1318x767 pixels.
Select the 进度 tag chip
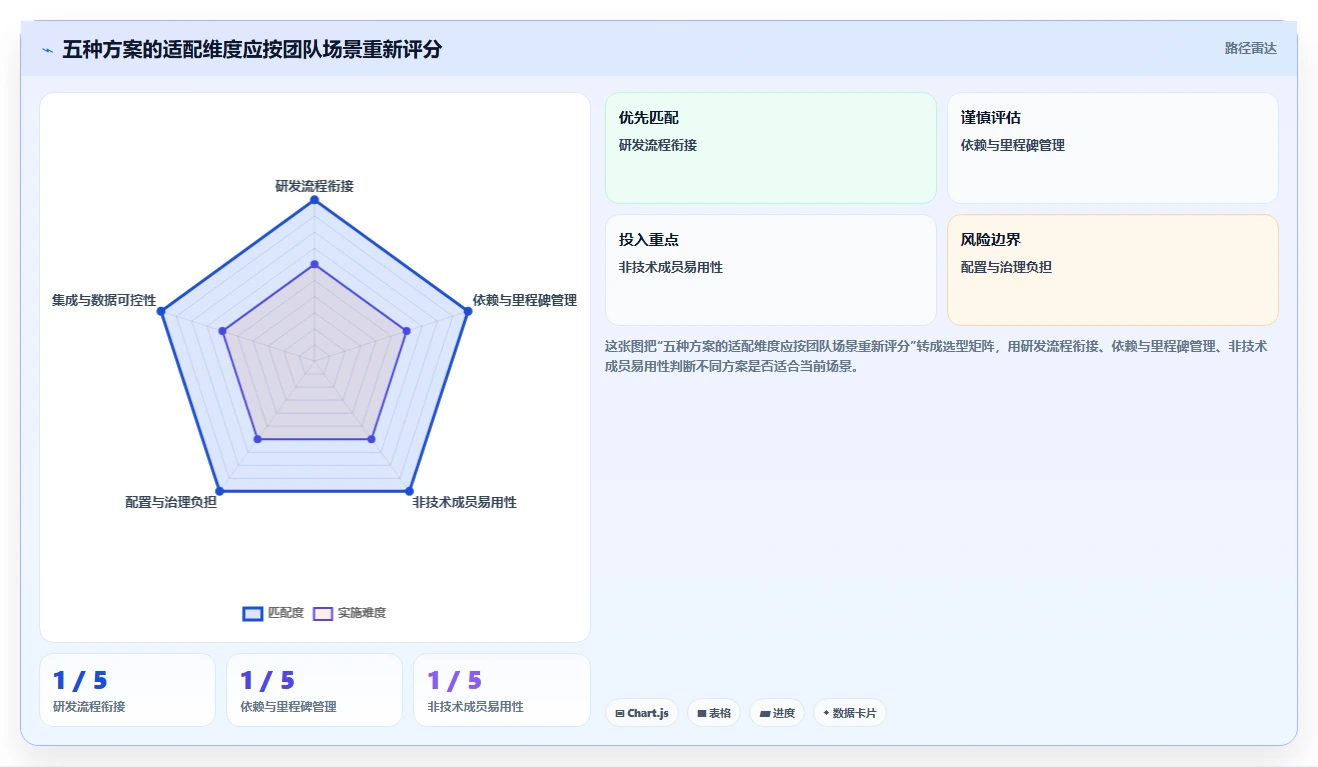[777, 713]
